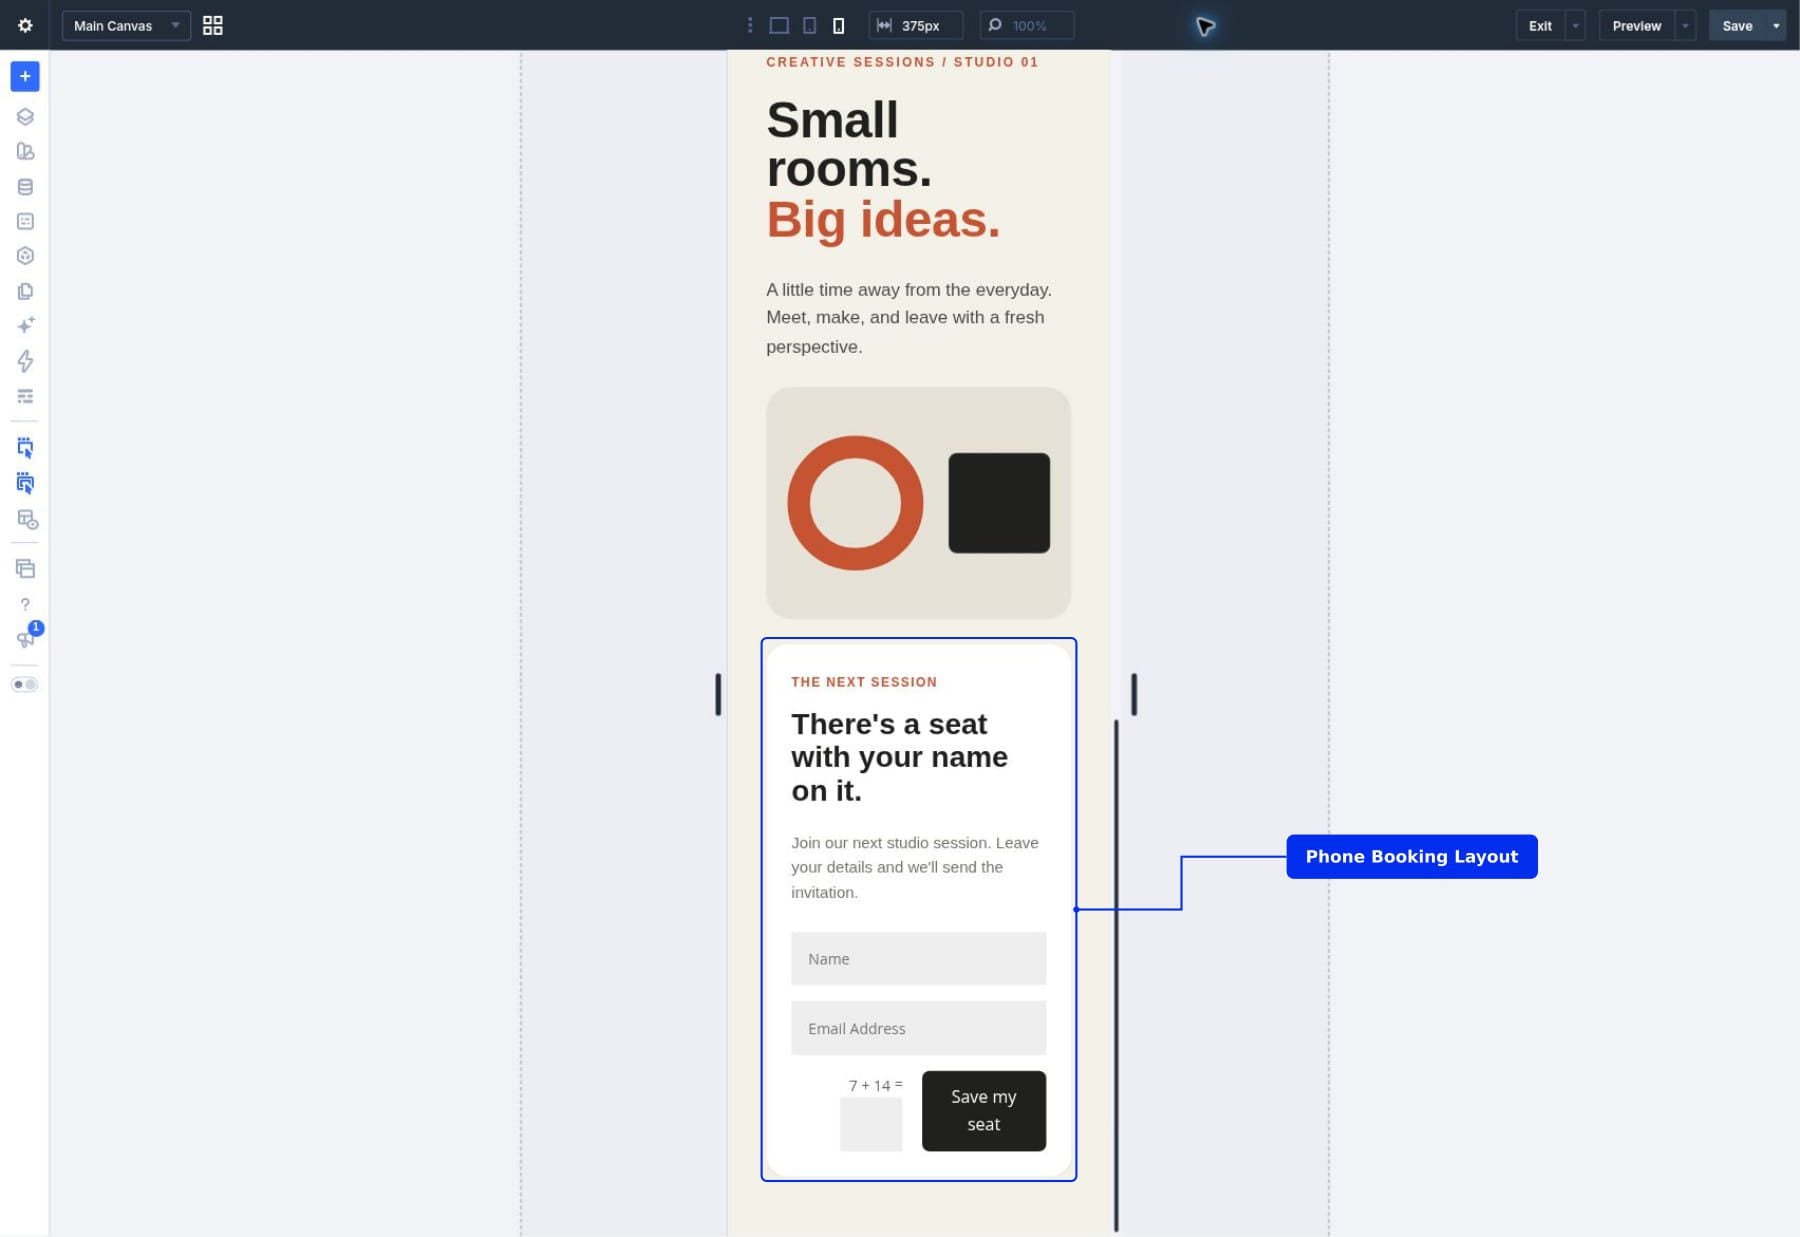Grab the right canvas width handle
The height and width of the screenshot is (1237, 1800).
pos(1134,694)
